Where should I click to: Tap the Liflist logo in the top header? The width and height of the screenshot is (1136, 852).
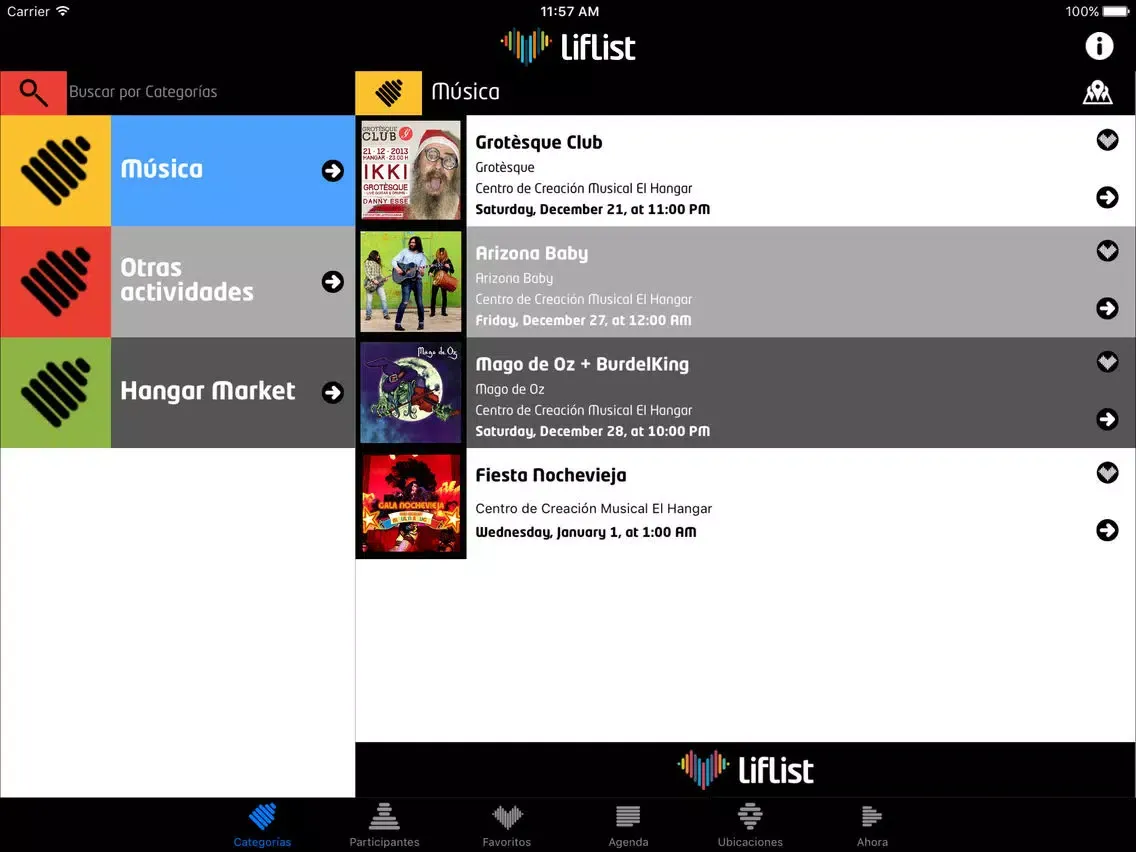pos(568,46)
